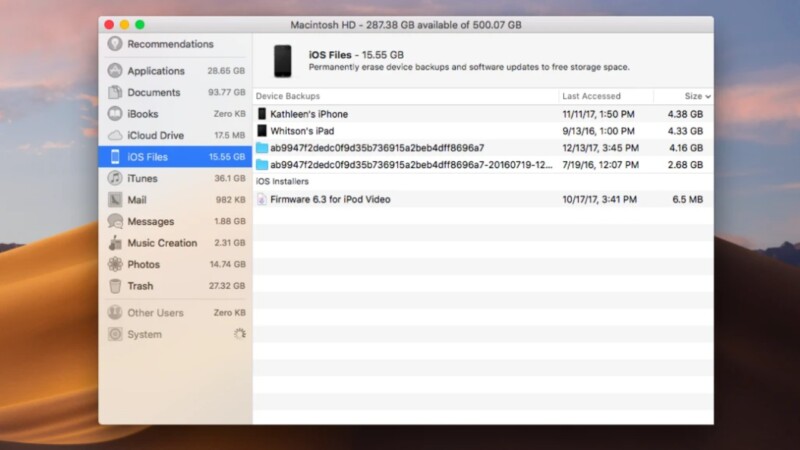Screen dimensions: 800x450
Task: Click the Music Creation label
Action: click(162, 243)
